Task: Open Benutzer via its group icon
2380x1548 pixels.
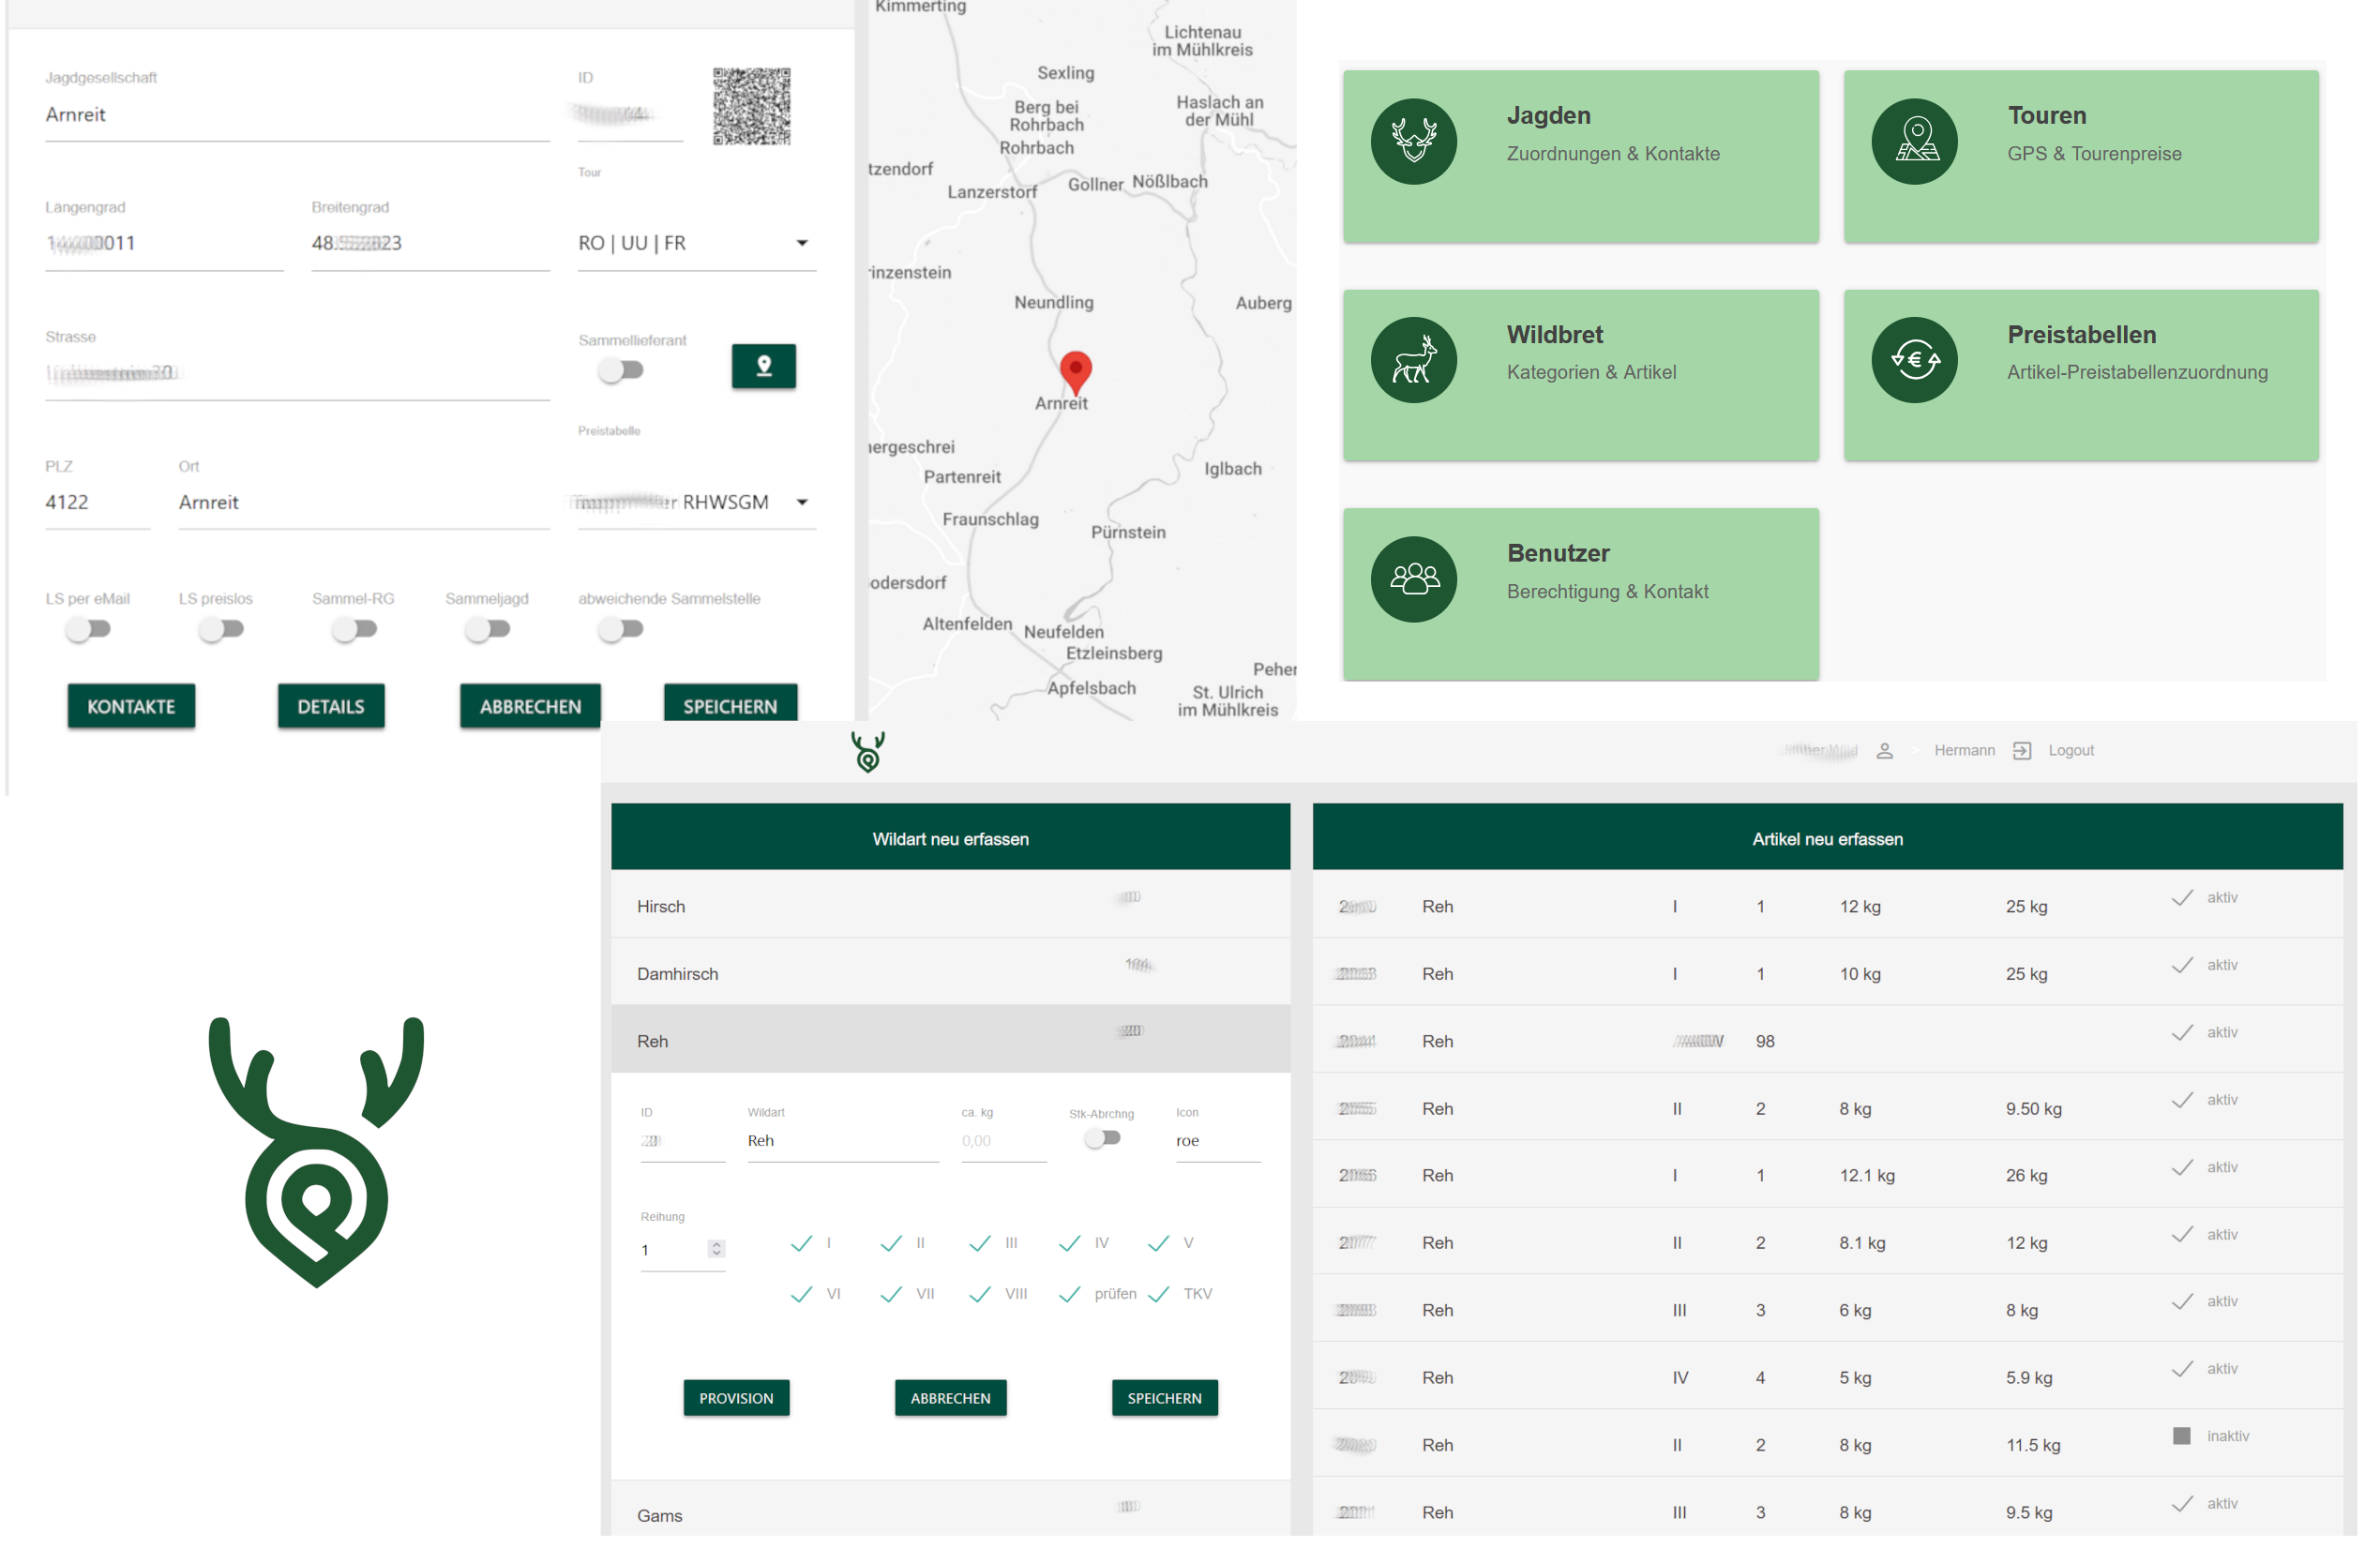Action: pos(1413,579)
